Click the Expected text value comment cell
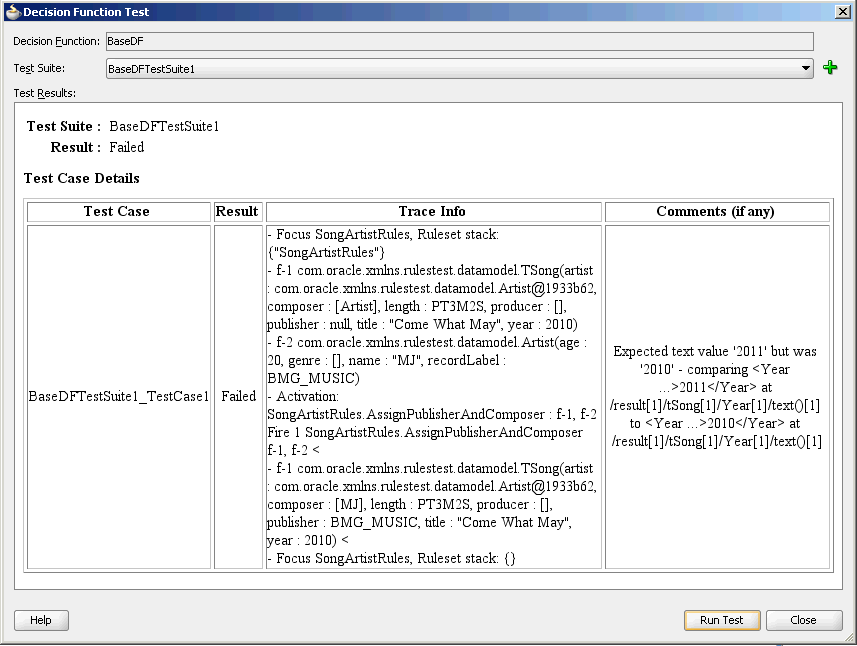This screenshot has width=857, height=646. (717, 397)
